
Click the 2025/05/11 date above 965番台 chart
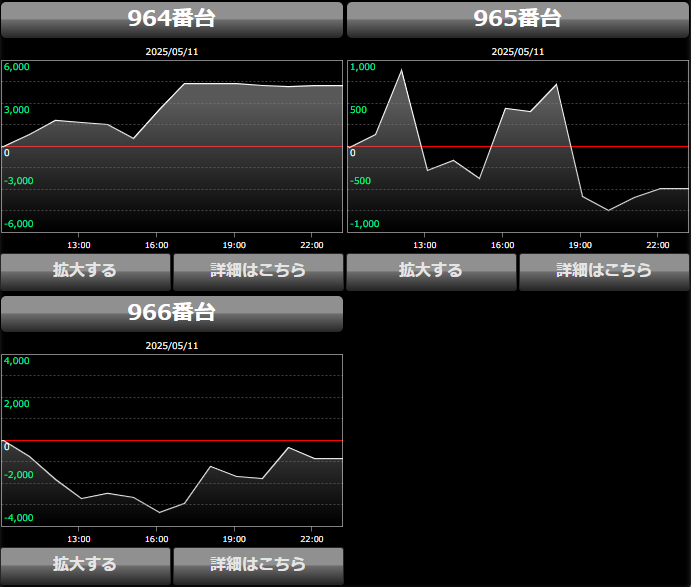tap(518, 52)
